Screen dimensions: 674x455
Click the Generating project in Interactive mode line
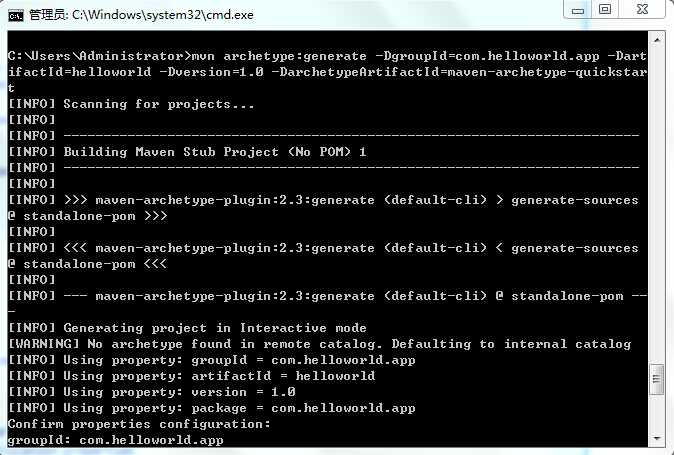click(x=187, y=328)
